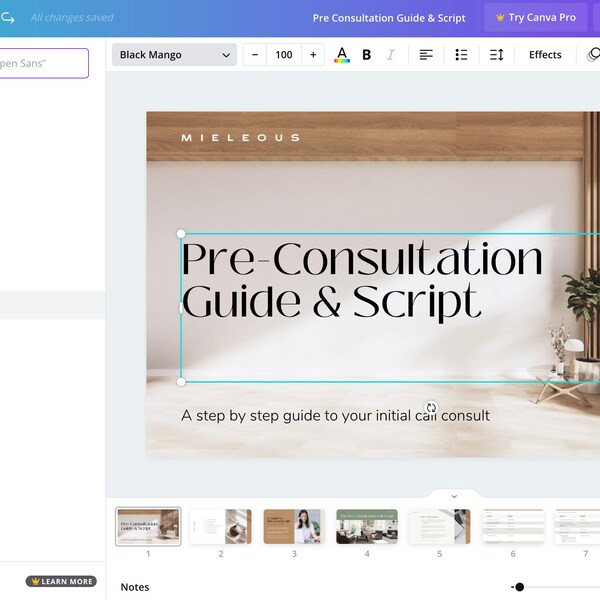Open the Black Mango font dropdown
The height and width of the screenshot is (600, 600).
(x=174, y=55)
